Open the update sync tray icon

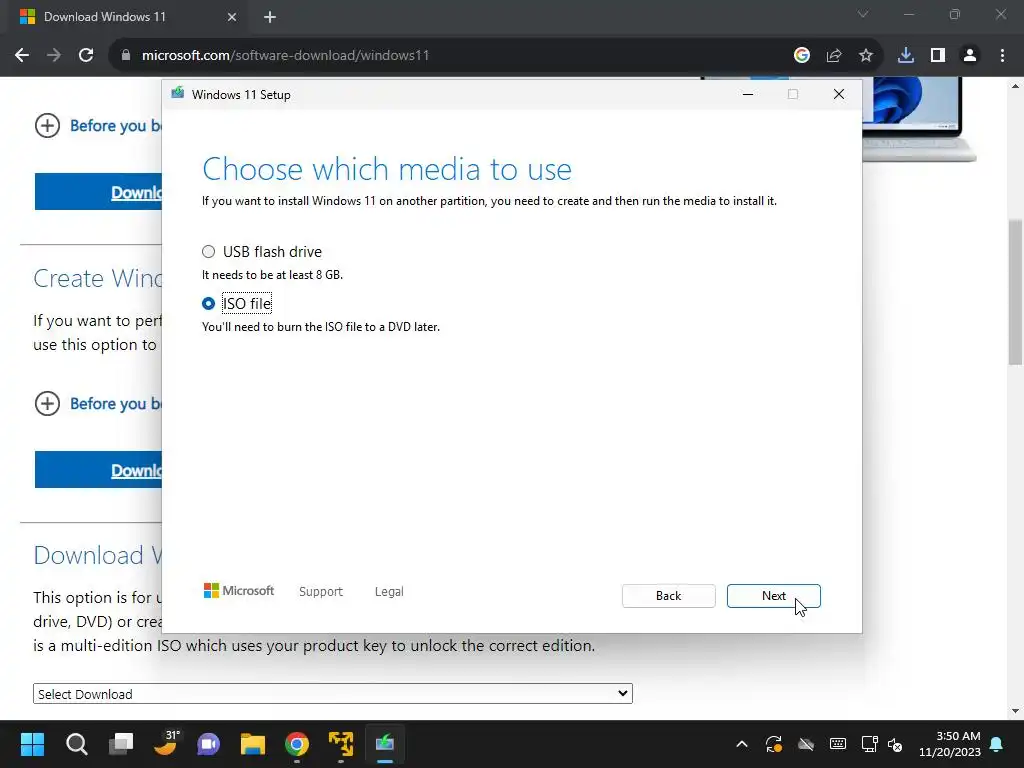tap(774, 744)
